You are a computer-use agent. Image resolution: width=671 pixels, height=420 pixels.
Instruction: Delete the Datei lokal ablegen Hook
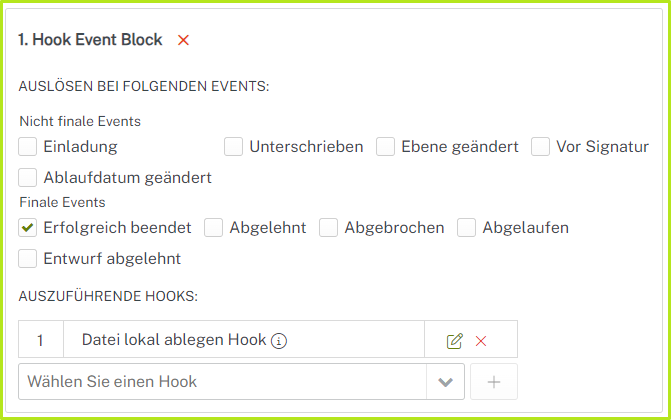click(481, 340)
